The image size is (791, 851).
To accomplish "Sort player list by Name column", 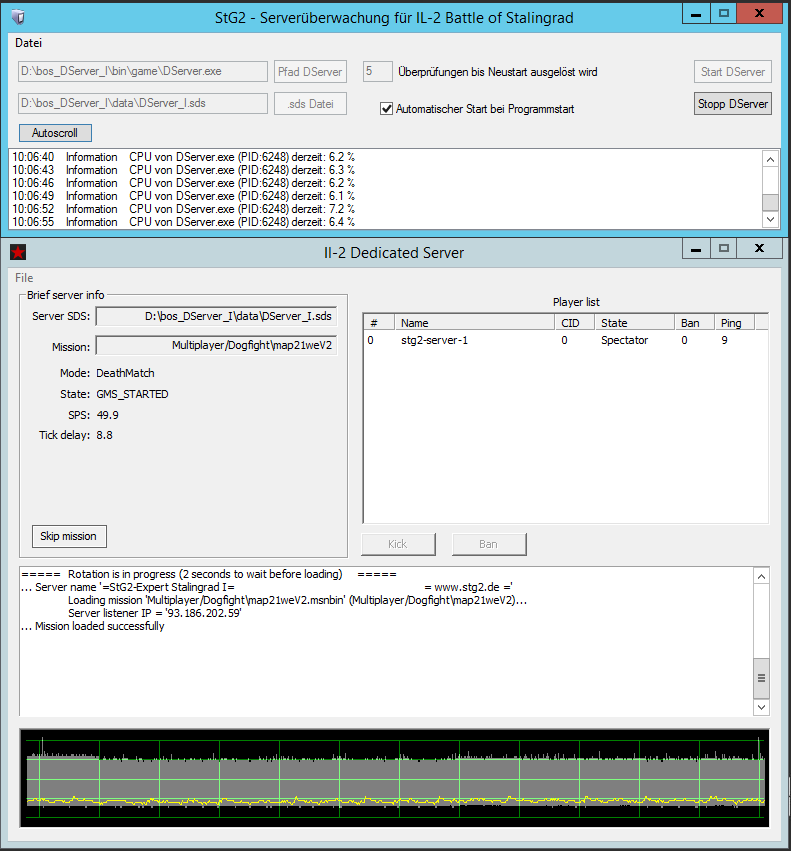I will pos(475,322).
